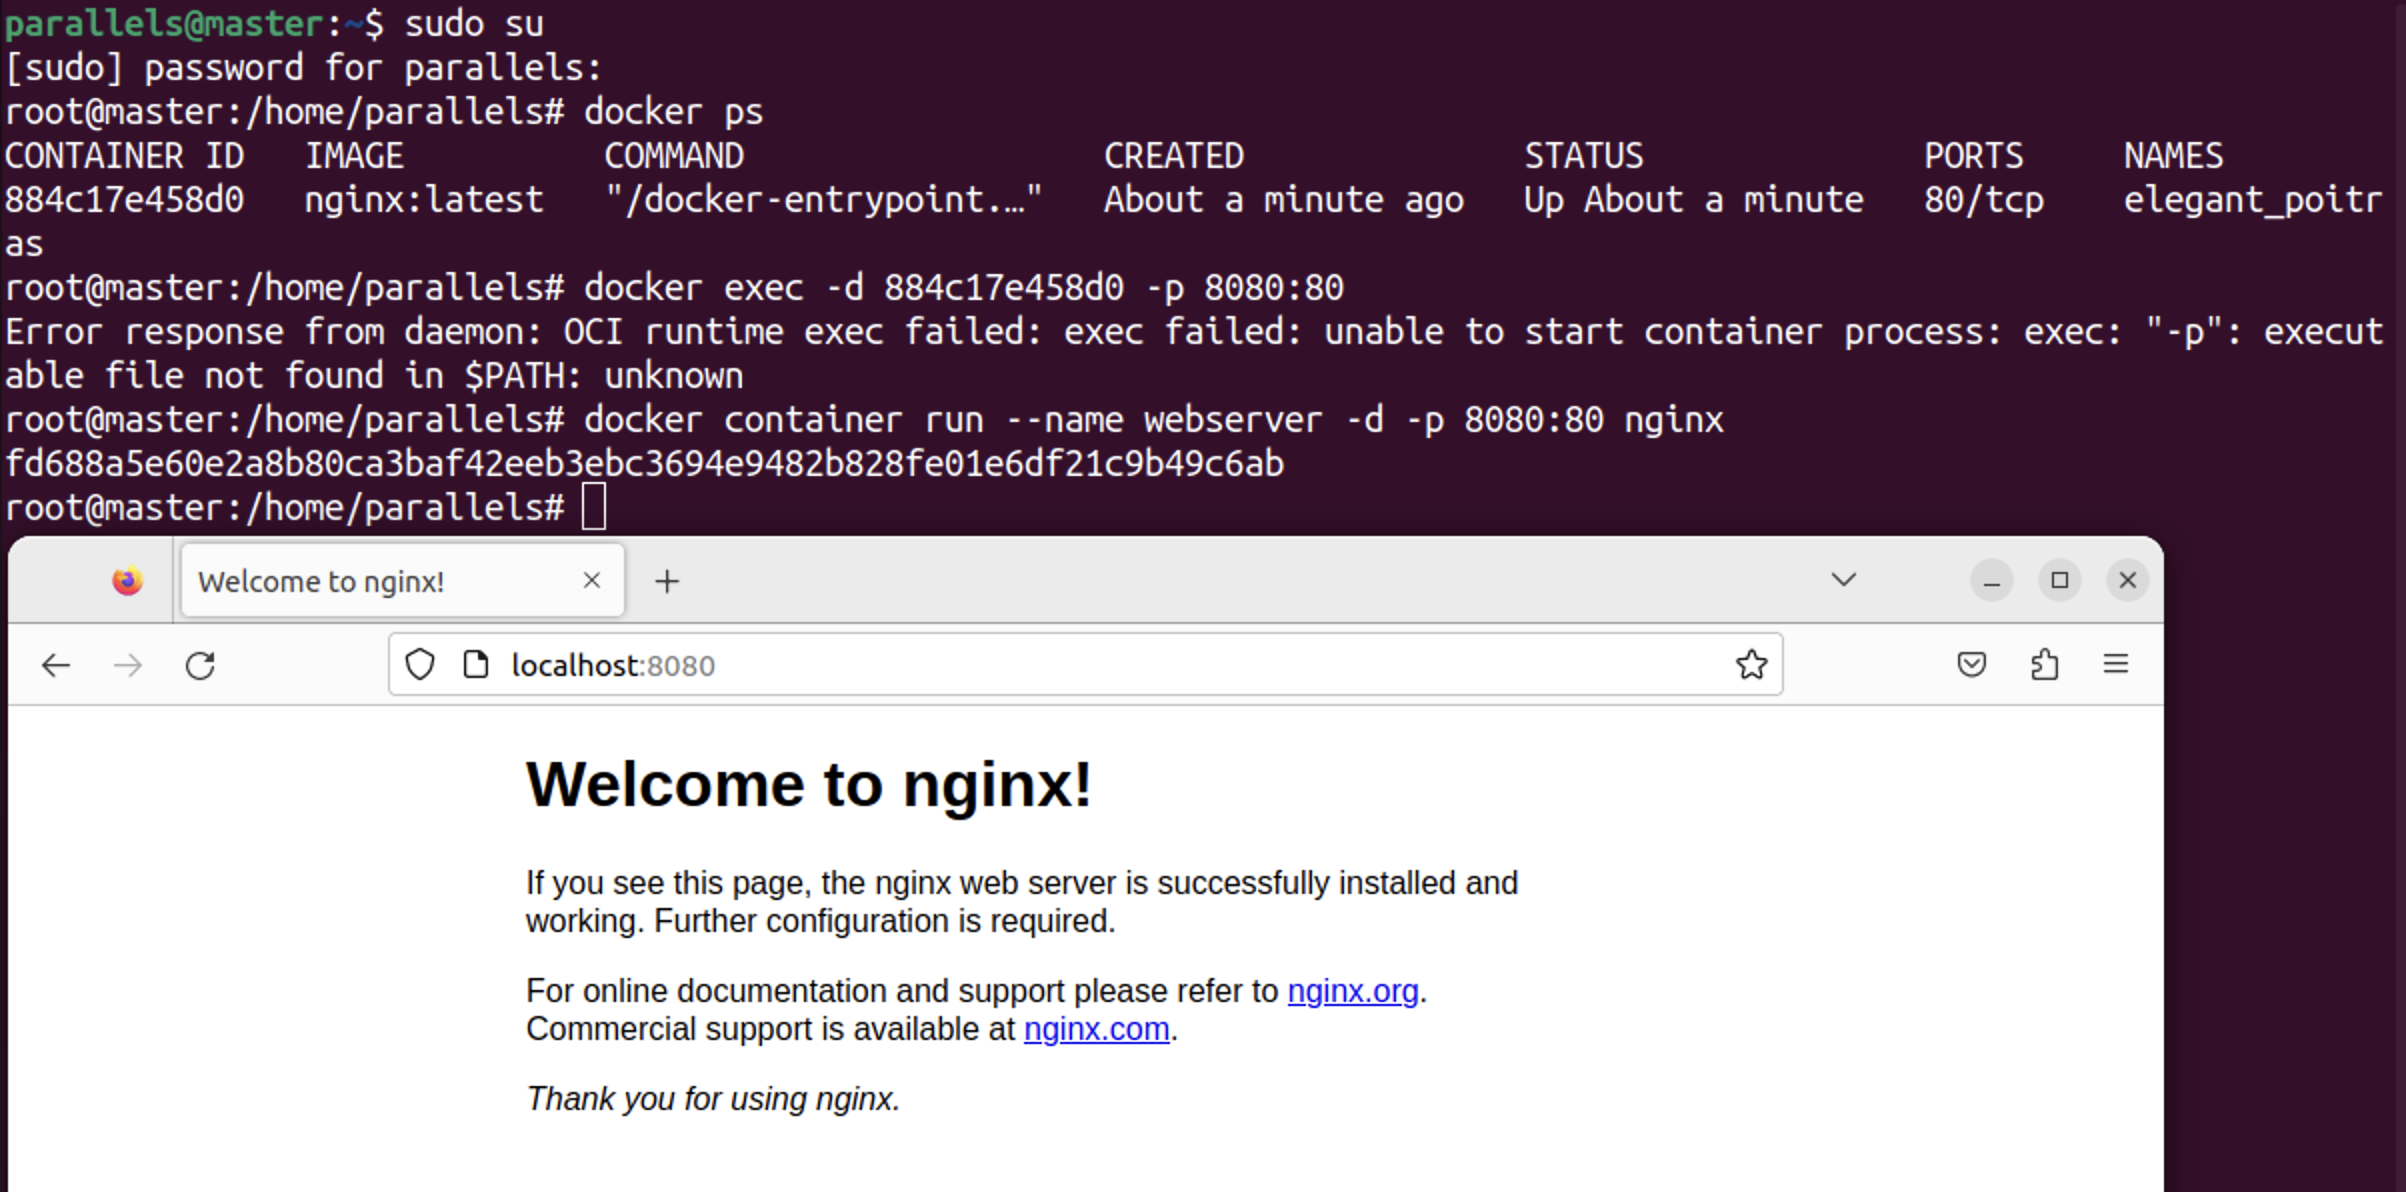Close the Welcome to nginx! tab
The height and width of the screenshot is (1192, 2406).
592,581
